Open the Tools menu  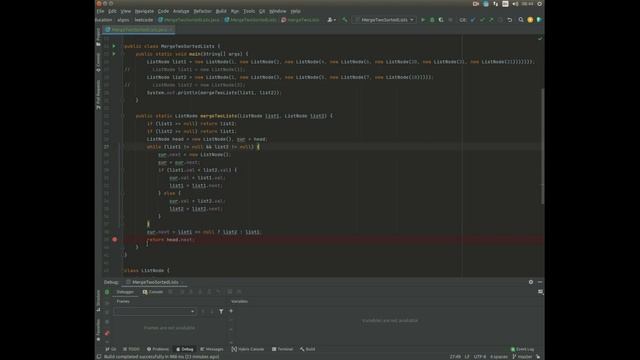(x=249, y=11)
